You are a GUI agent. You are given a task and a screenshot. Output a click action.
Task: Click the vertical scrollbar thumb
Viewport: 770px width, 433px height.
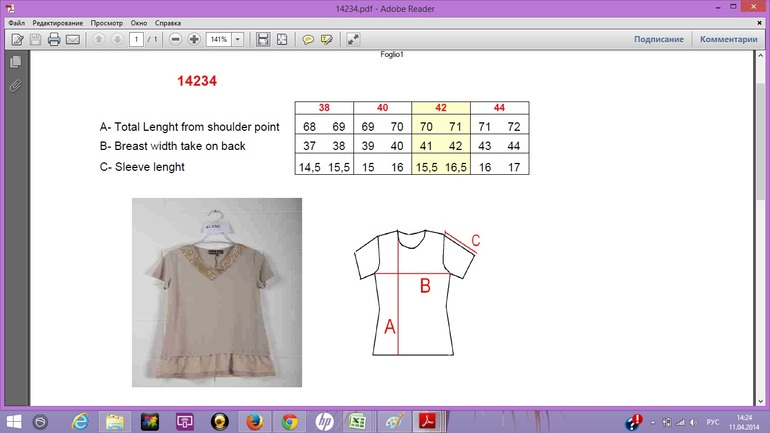tap(760, 141)
